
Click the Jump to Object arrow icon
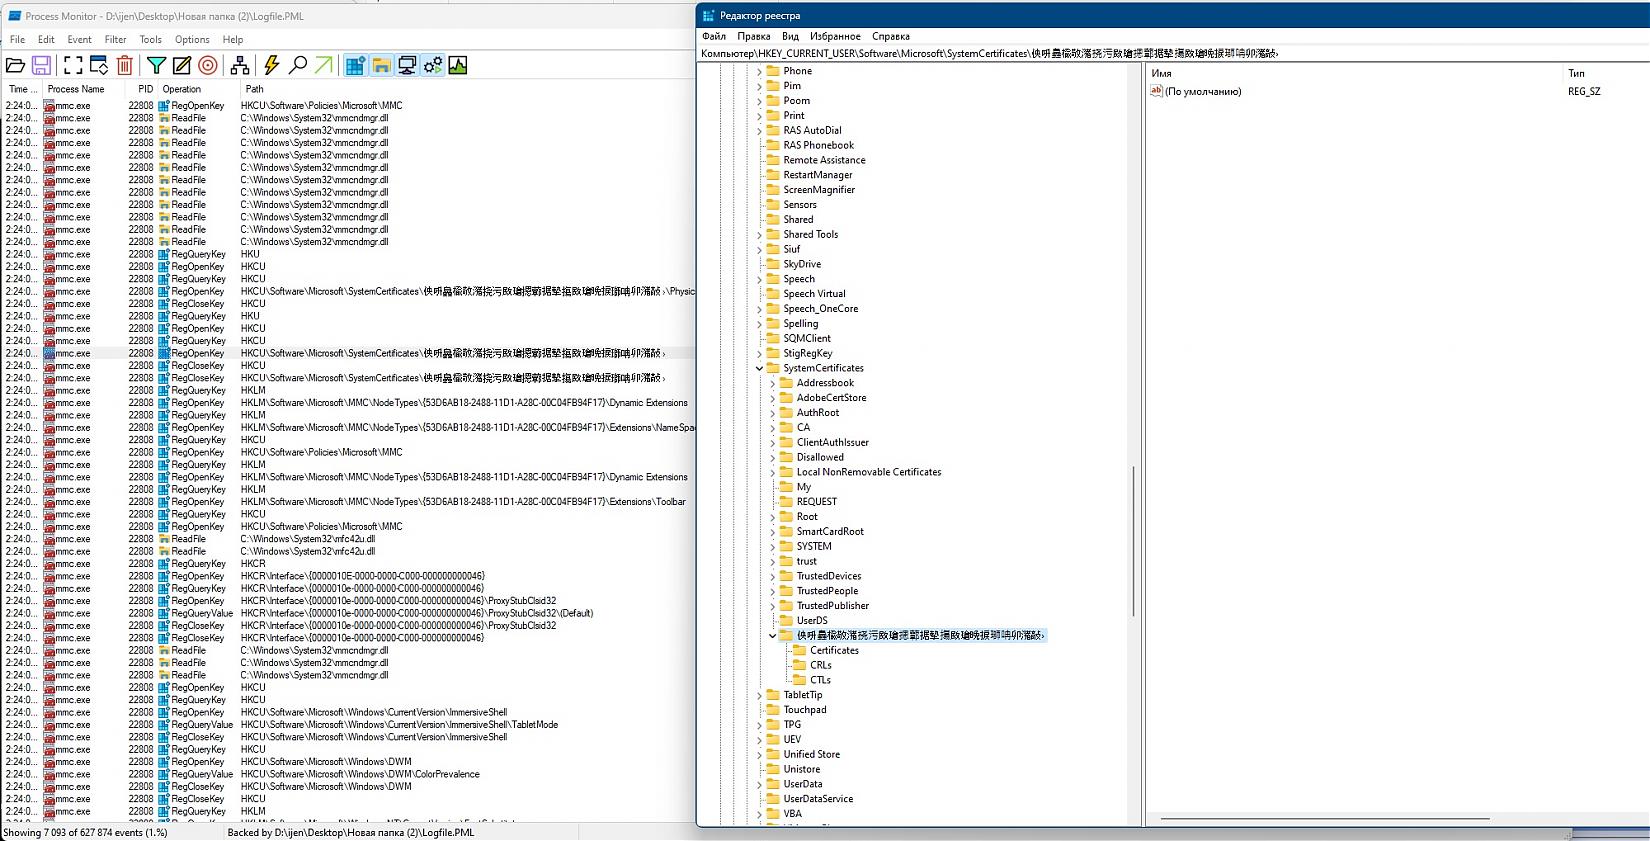coord(324,66)
